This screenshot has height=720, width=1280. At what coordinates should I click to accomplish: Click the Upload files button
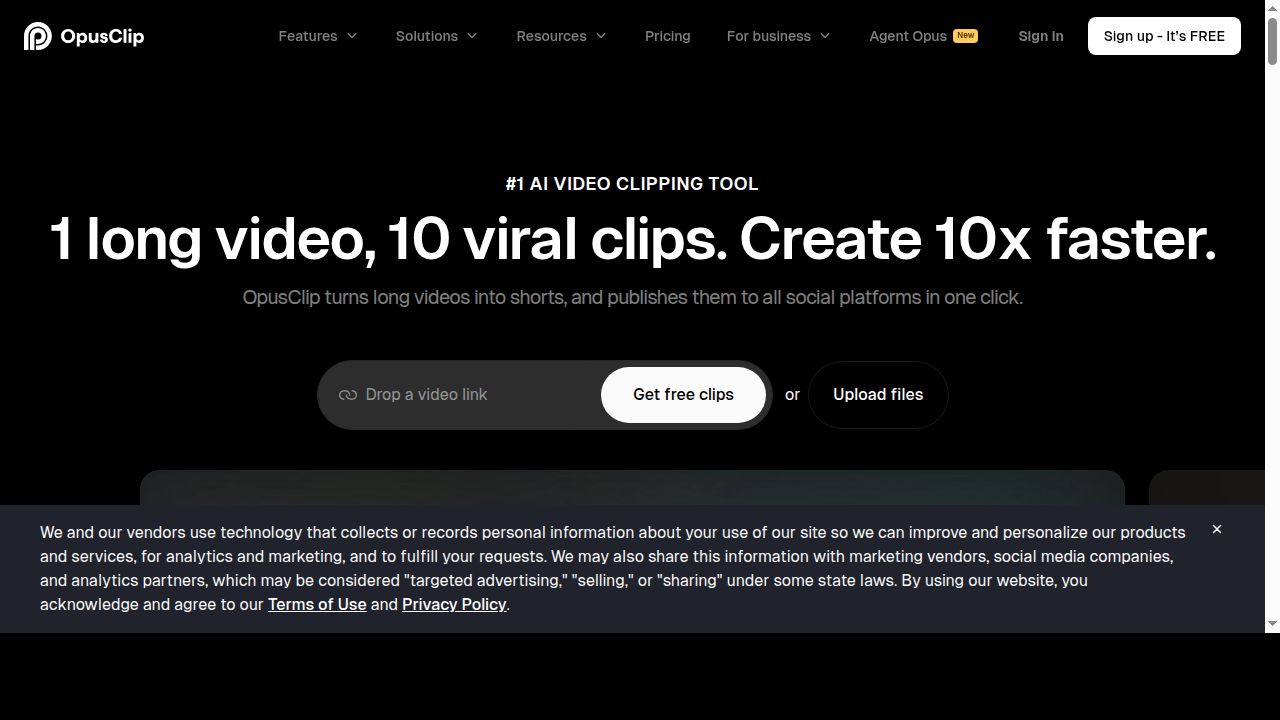(x=877, y=394)
